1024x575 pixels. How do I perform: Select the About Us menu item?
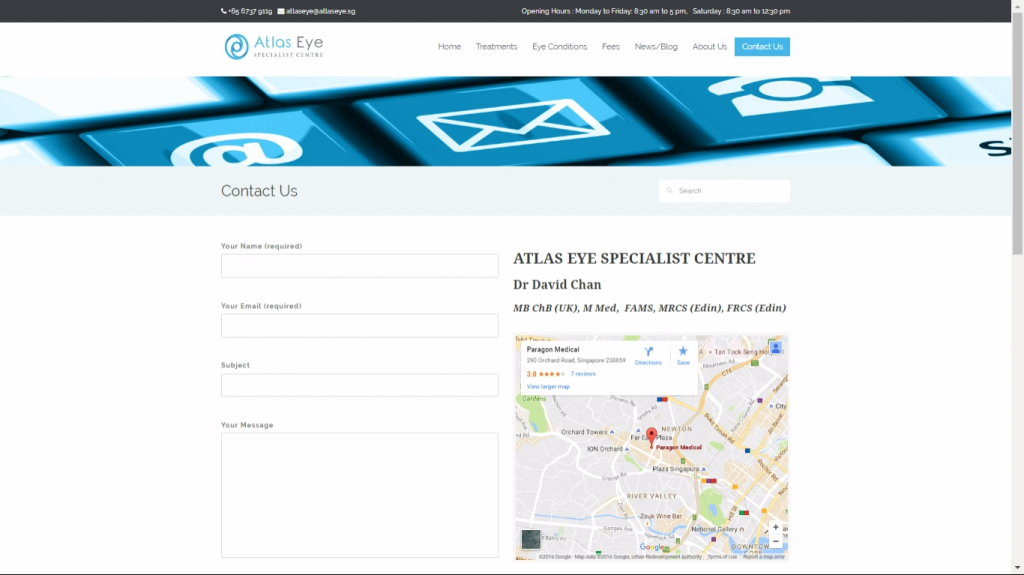(709, 47)
